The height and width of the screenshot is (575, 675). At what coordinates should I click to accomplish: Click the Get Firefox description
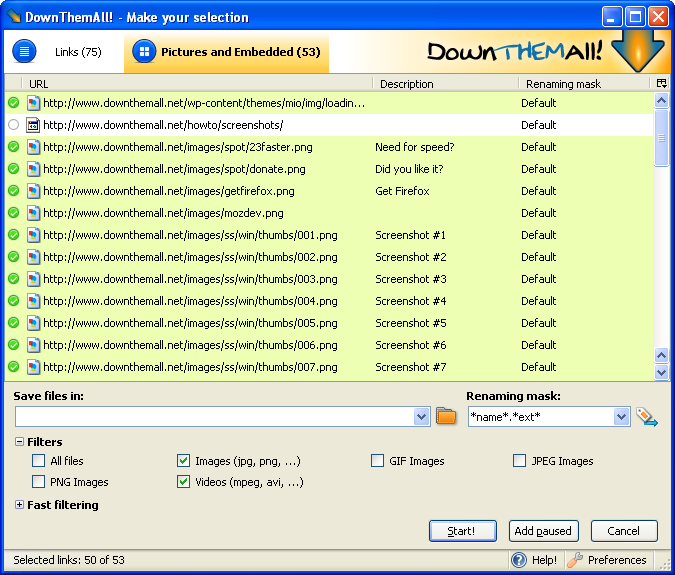[402, 191]
